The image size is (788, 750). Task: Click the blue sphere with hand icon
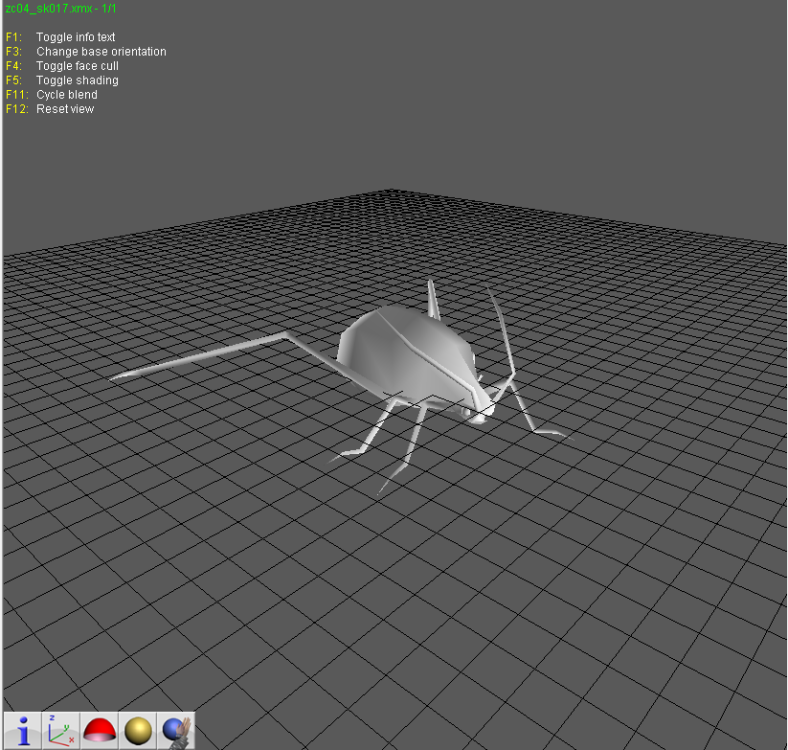176,730
